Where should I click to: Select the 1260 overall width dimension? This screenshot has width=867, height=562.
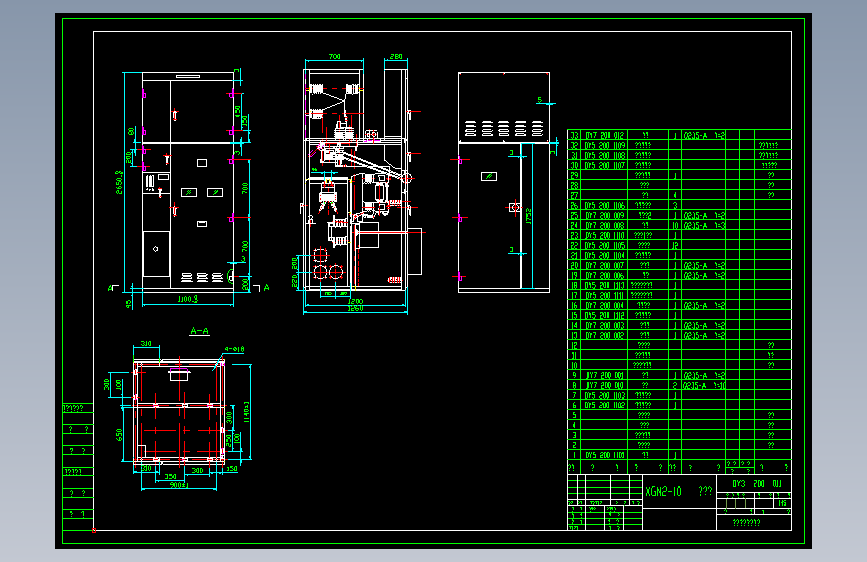click(355, 309)
